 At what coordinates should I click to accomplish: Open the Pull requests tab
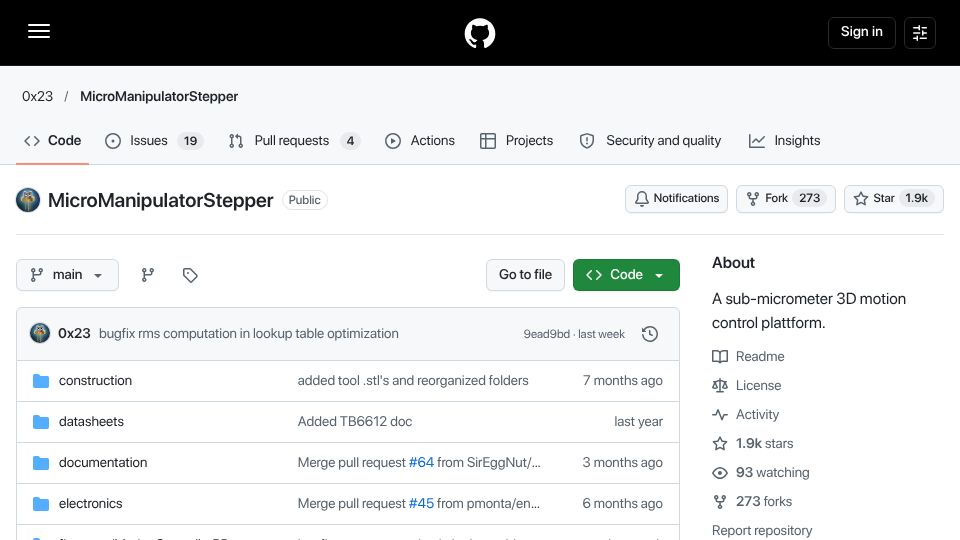pos(294,141)
